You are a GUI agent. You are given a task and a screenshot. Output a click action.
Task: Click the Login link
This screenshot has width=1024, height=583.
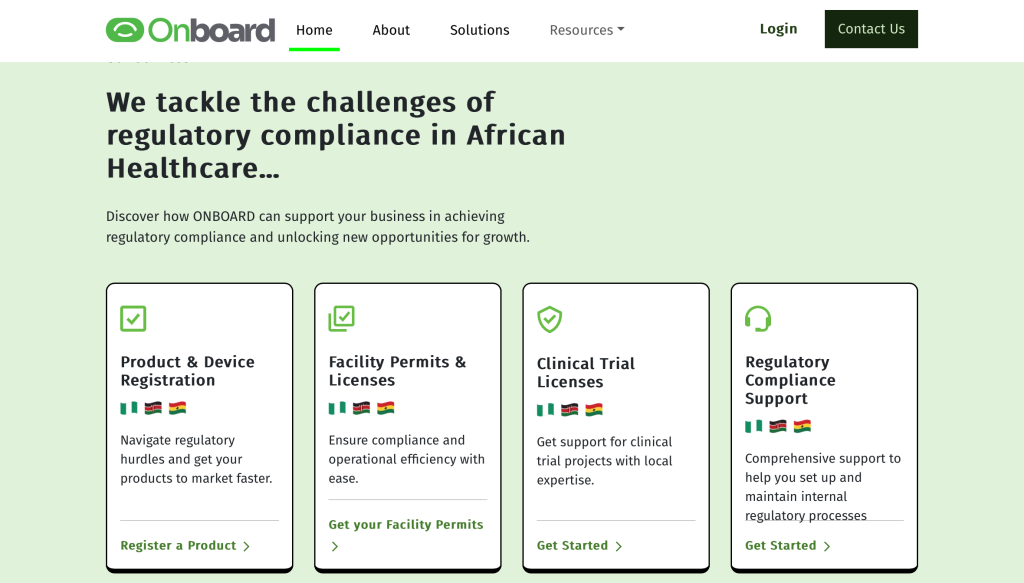pyautogui.click(x=778, y=29)
